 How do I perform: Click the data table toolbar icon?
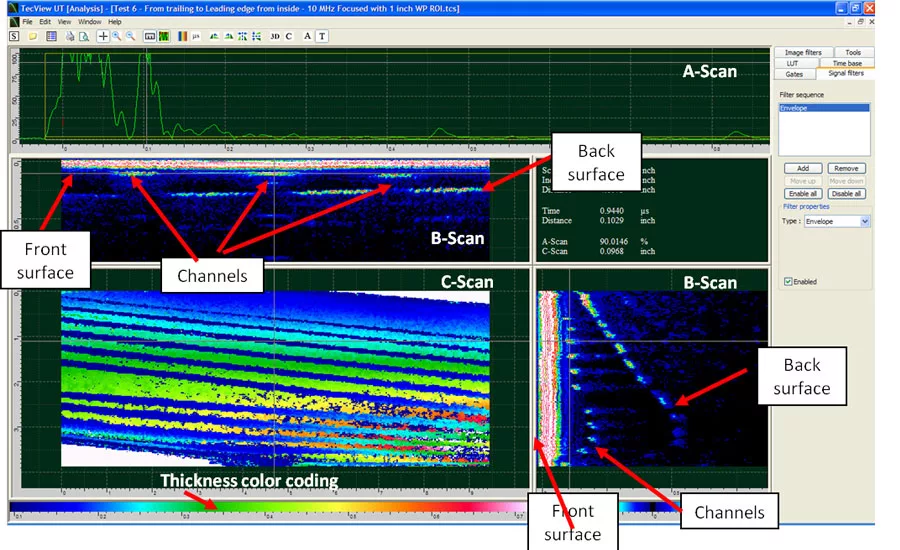pyautogui.click(x=51, y=36)
